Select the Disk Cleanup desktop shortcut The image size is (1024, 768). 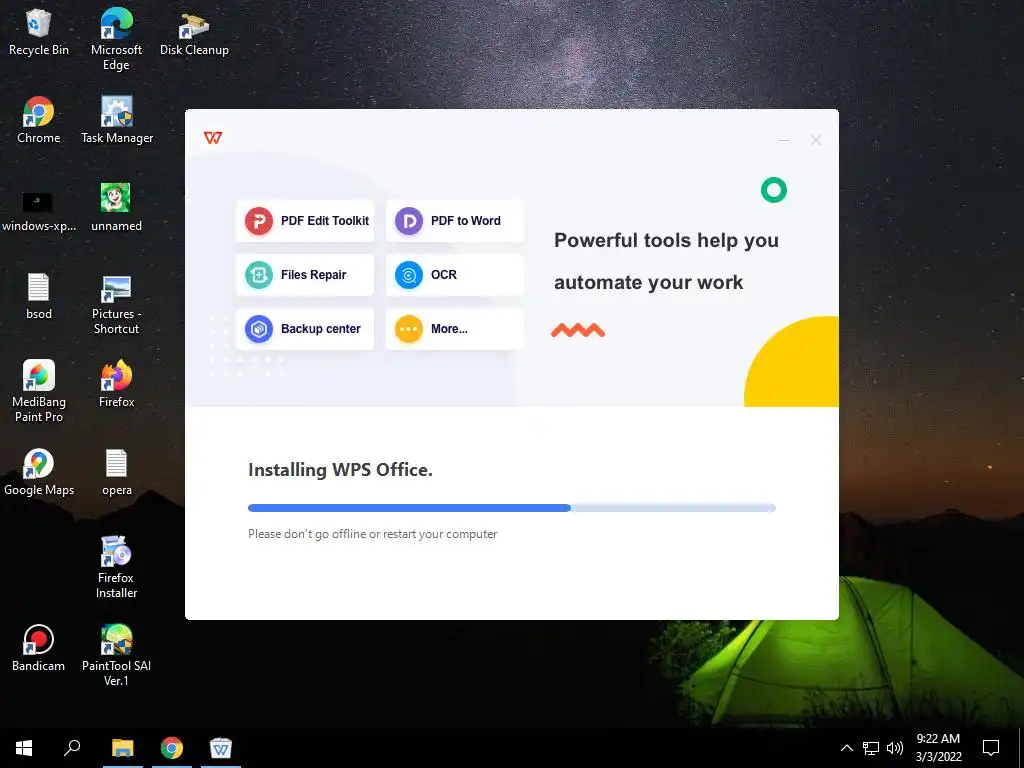[194, 33]
